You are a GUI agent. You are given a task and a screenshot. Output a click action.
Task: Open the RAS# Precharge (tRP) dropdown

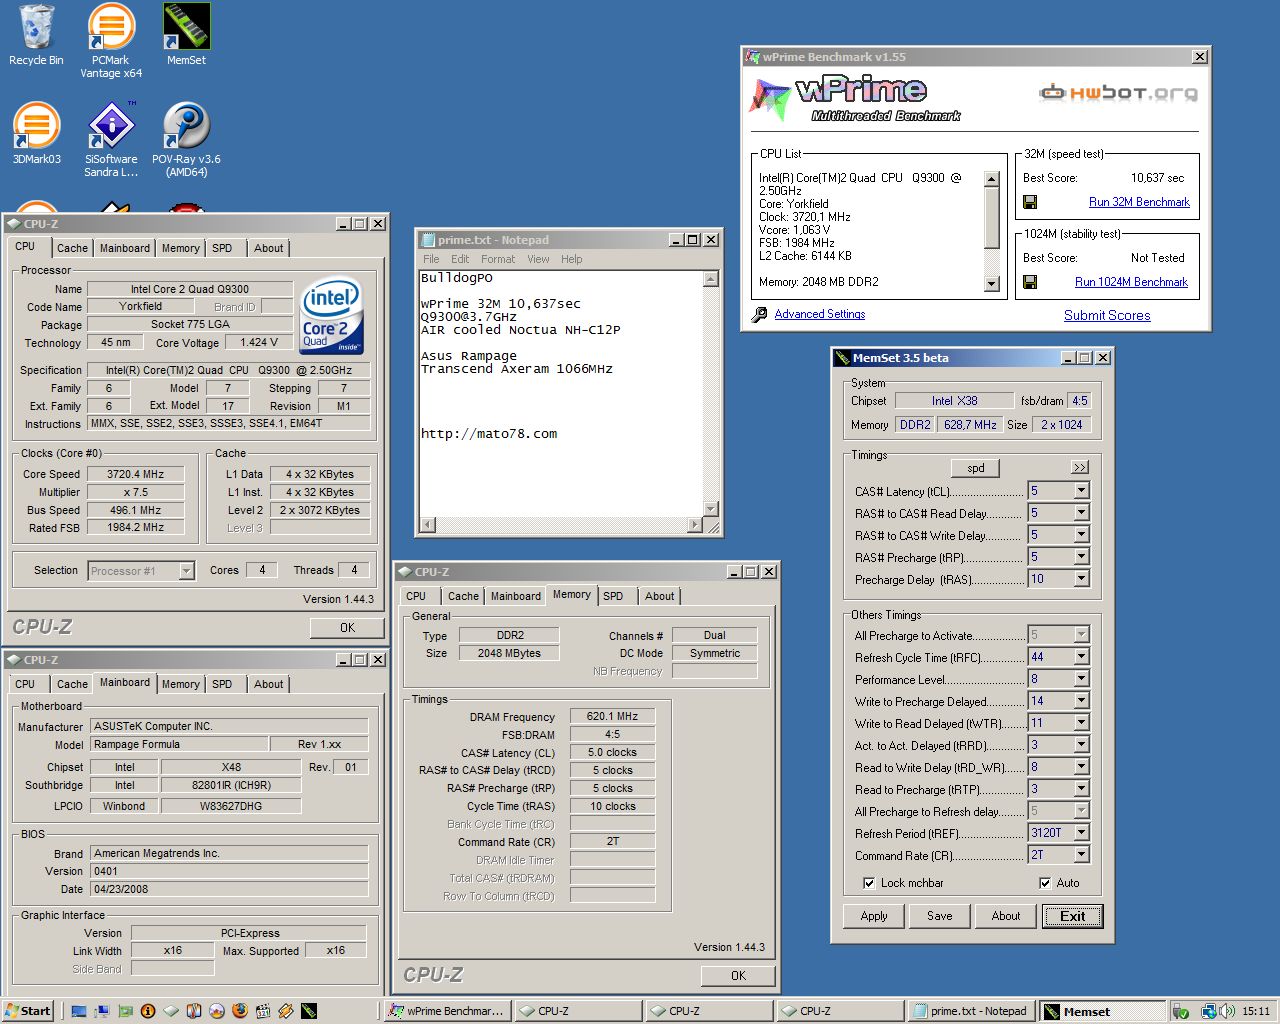pos(1081,557)
